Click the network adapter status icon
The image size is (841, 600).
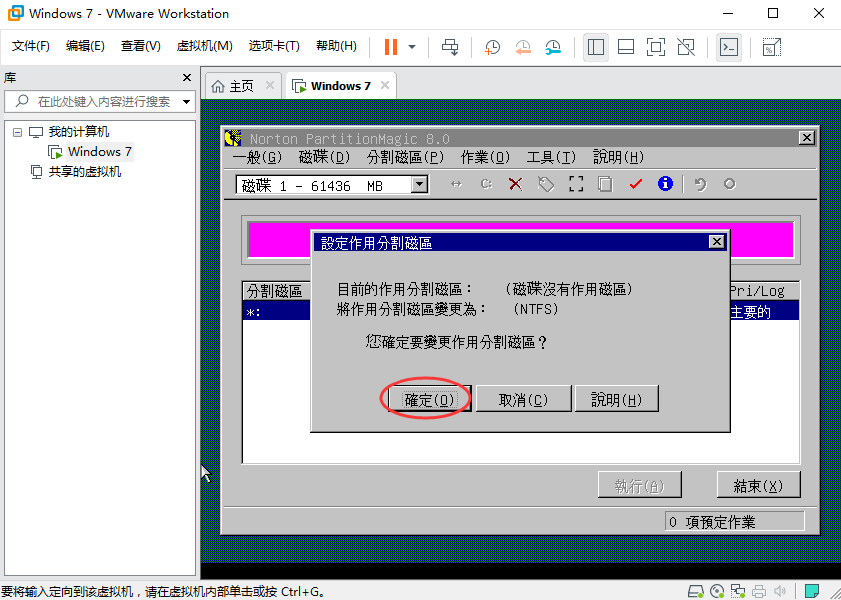[x=738, y=591]
